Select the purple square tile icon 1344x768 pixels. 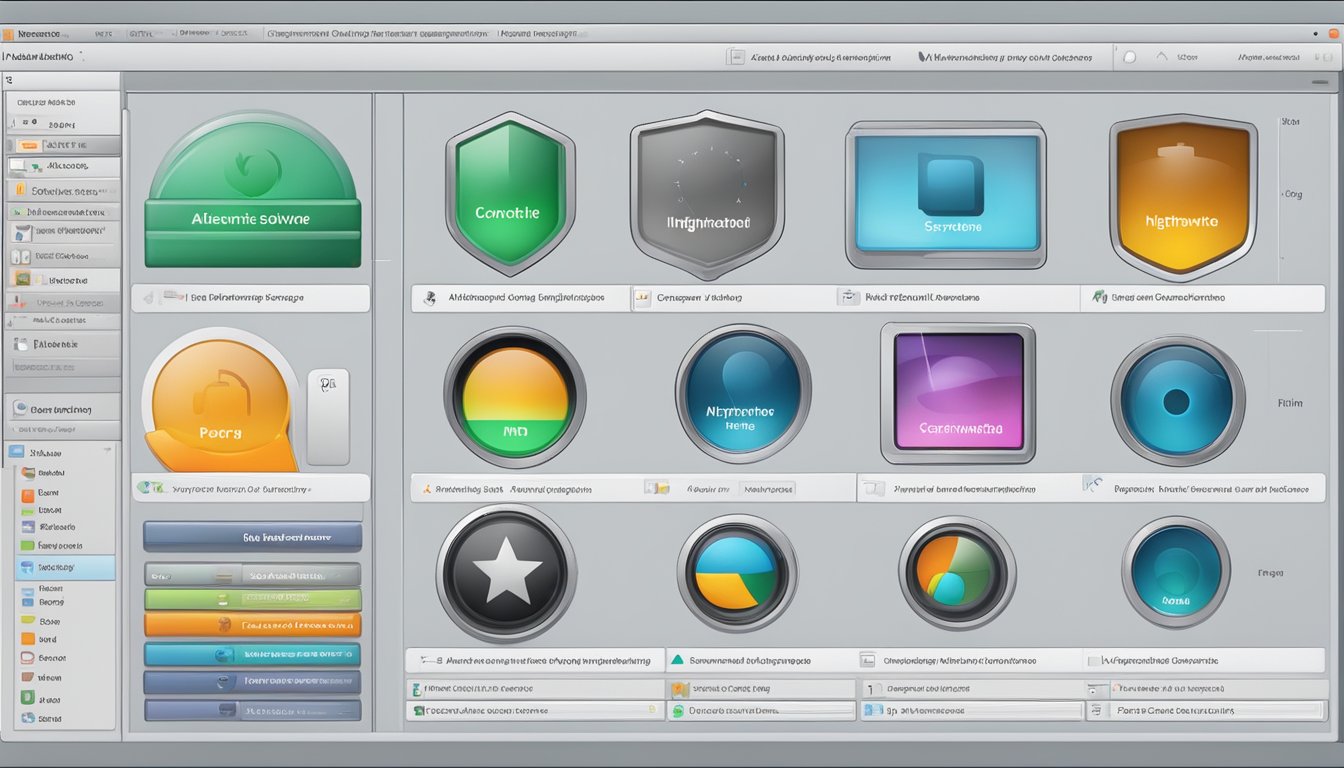pos(957,392)
